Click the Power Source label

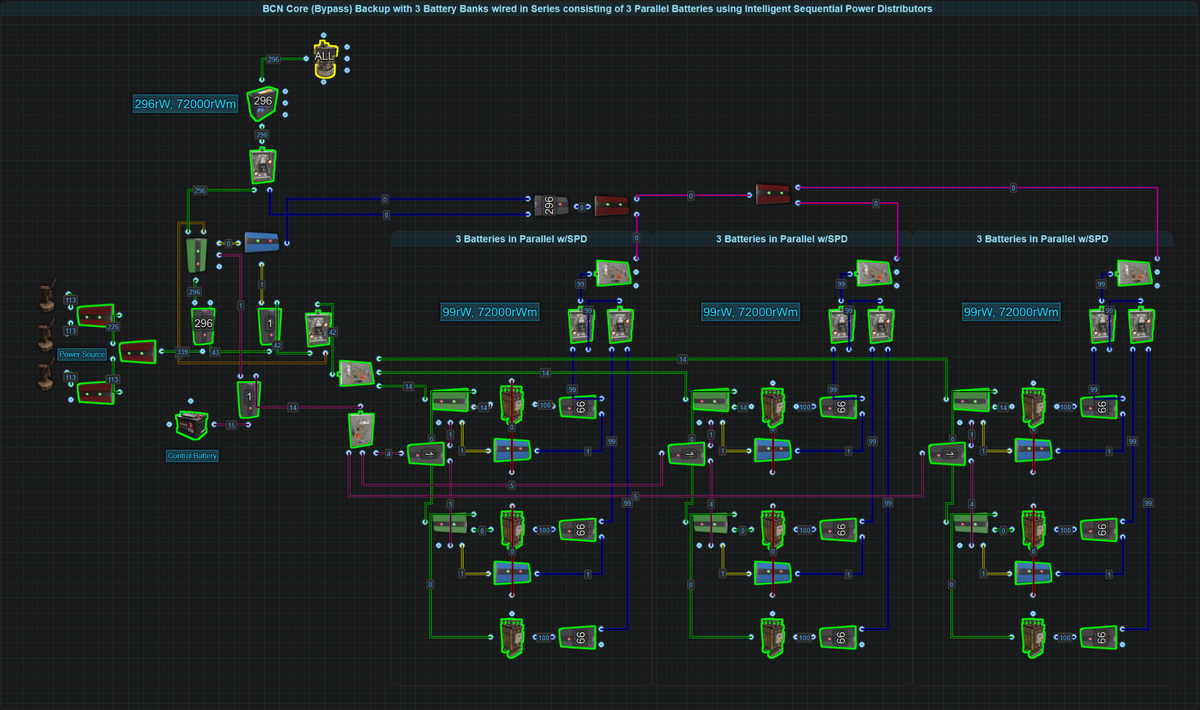(82, 354)
